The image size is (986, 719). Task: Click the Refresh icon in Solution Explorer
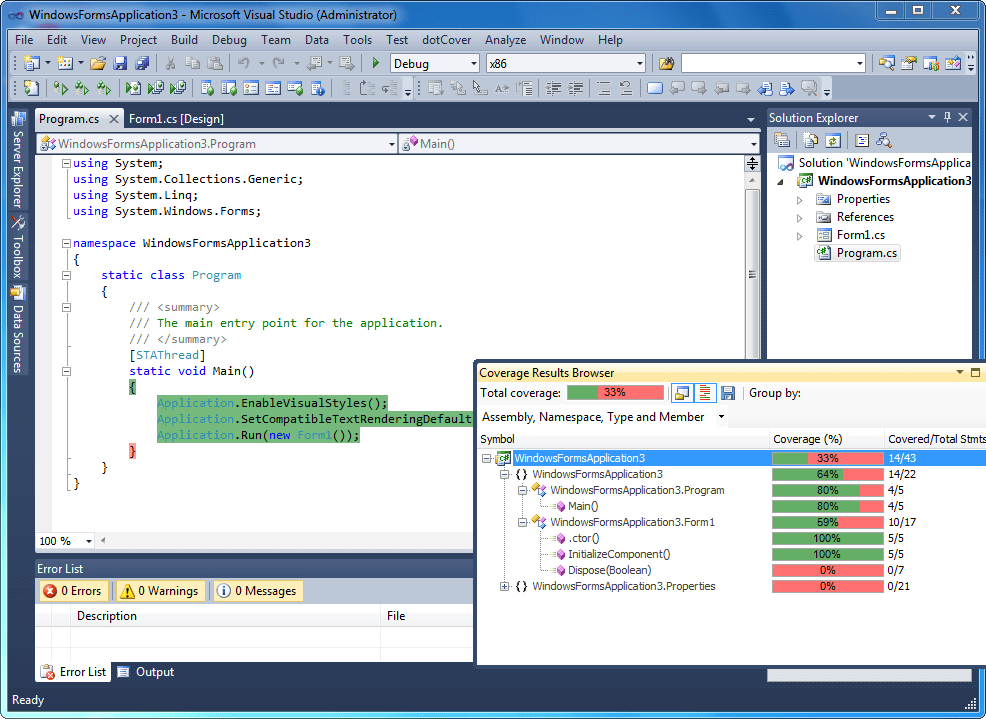point(832,141)
